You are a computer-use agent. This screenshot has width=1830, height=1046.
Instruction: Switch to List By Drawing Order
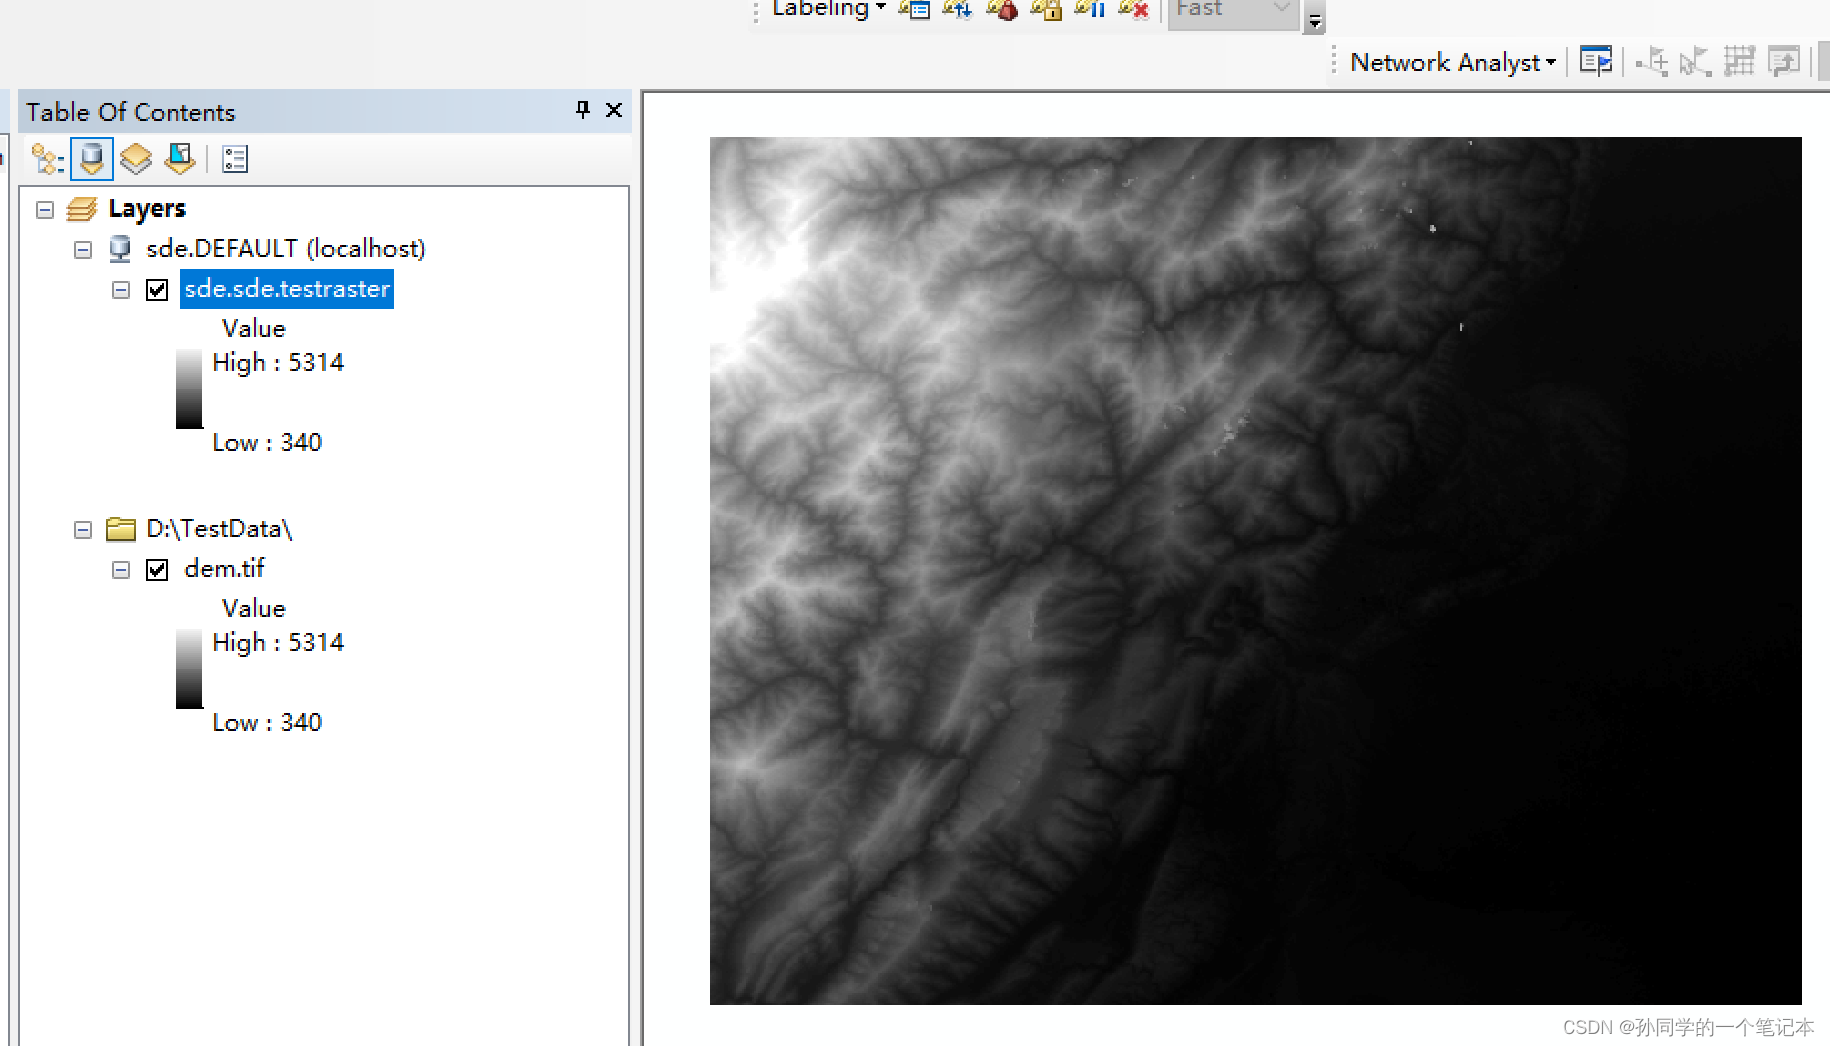coord(47,158)
